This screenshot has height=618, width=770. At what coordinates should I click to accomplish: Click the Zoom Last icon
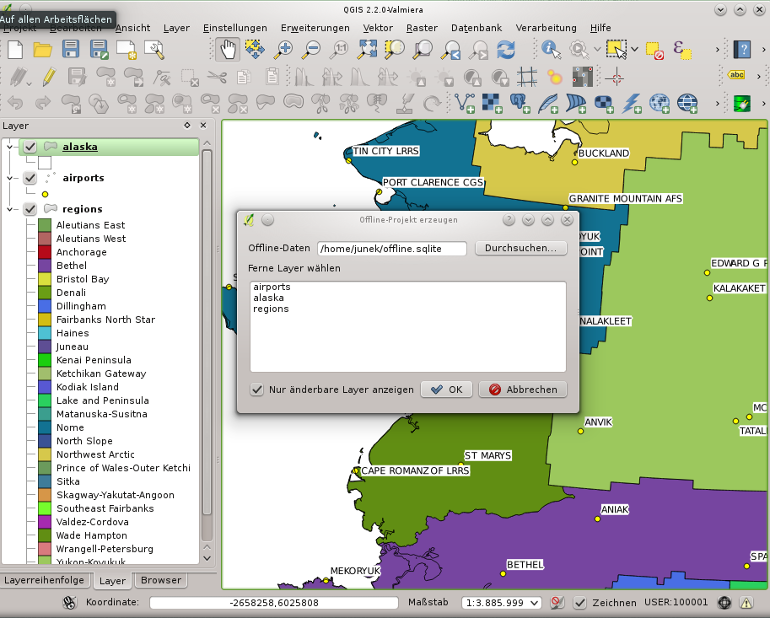coord(451,50)
